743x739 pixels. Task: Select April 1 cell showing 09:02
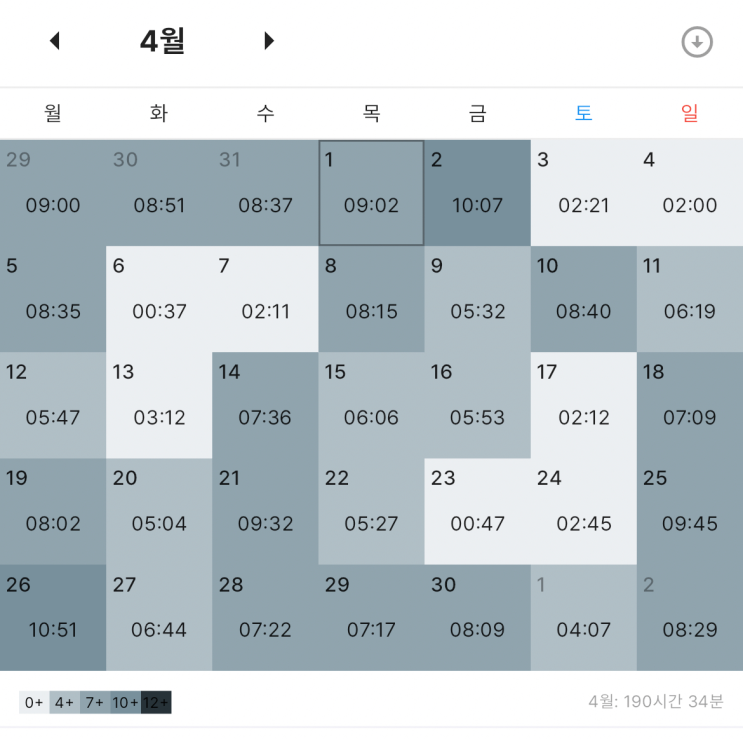coord(372,193)
